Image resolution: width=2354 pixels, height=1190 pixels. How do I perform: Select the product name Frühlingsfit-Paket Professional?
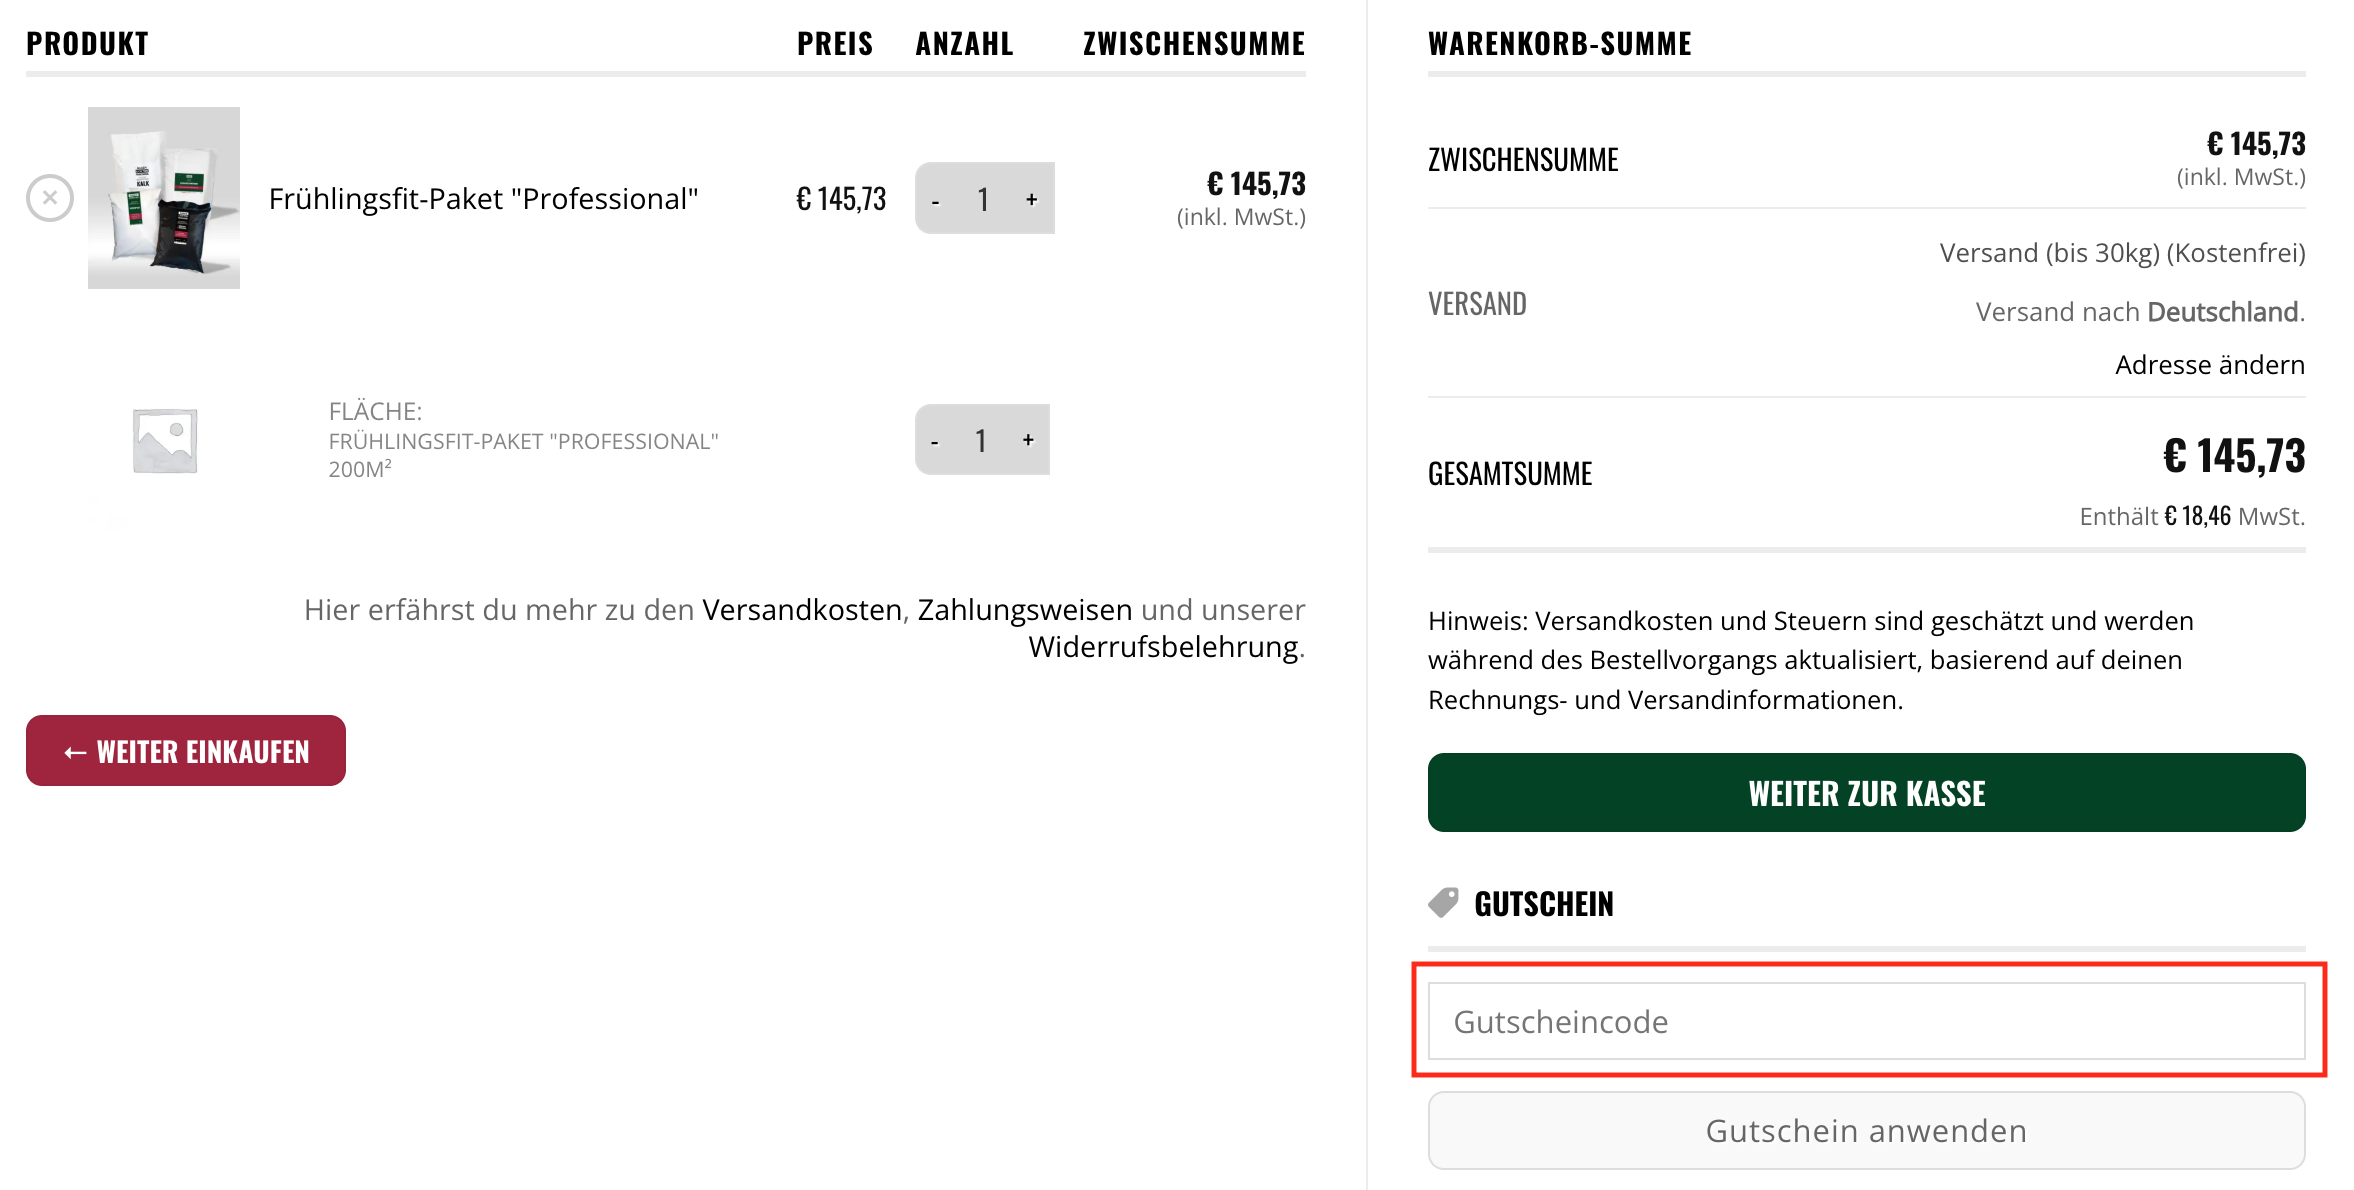[483, 198]
